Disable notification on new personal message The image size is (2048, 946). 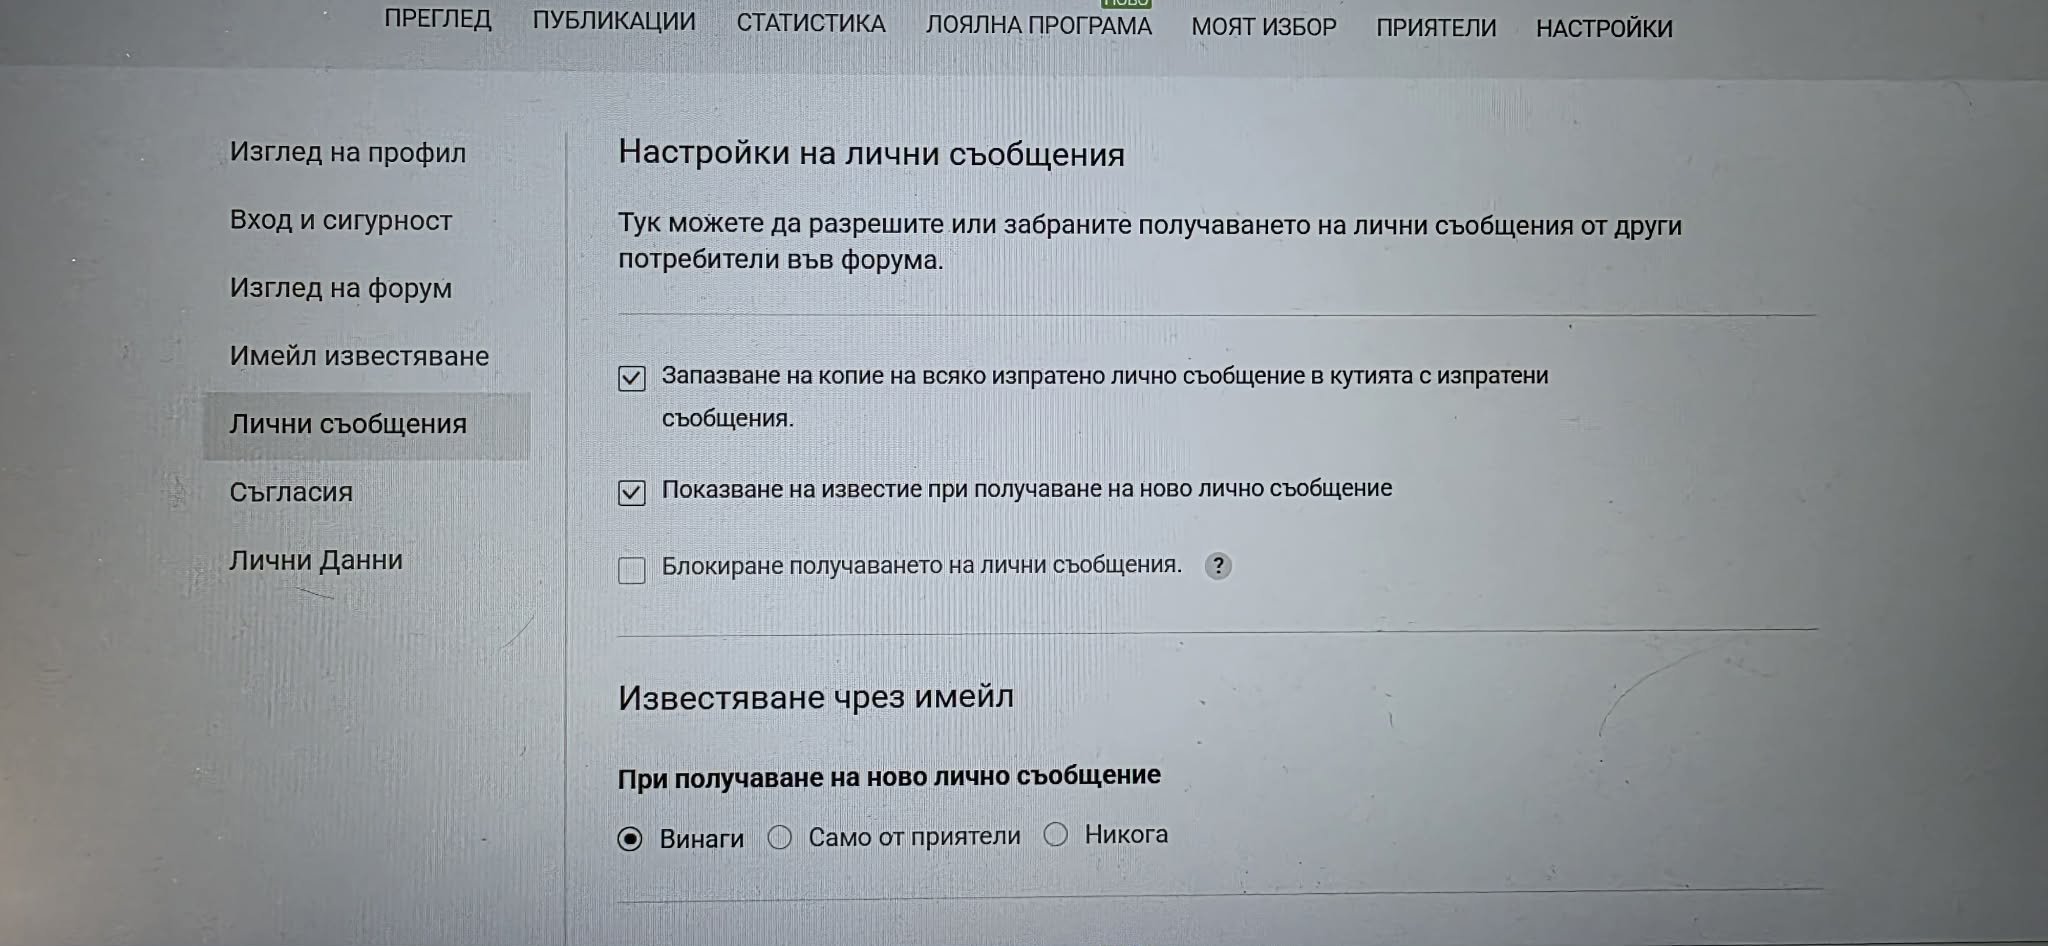coord(632,492)
